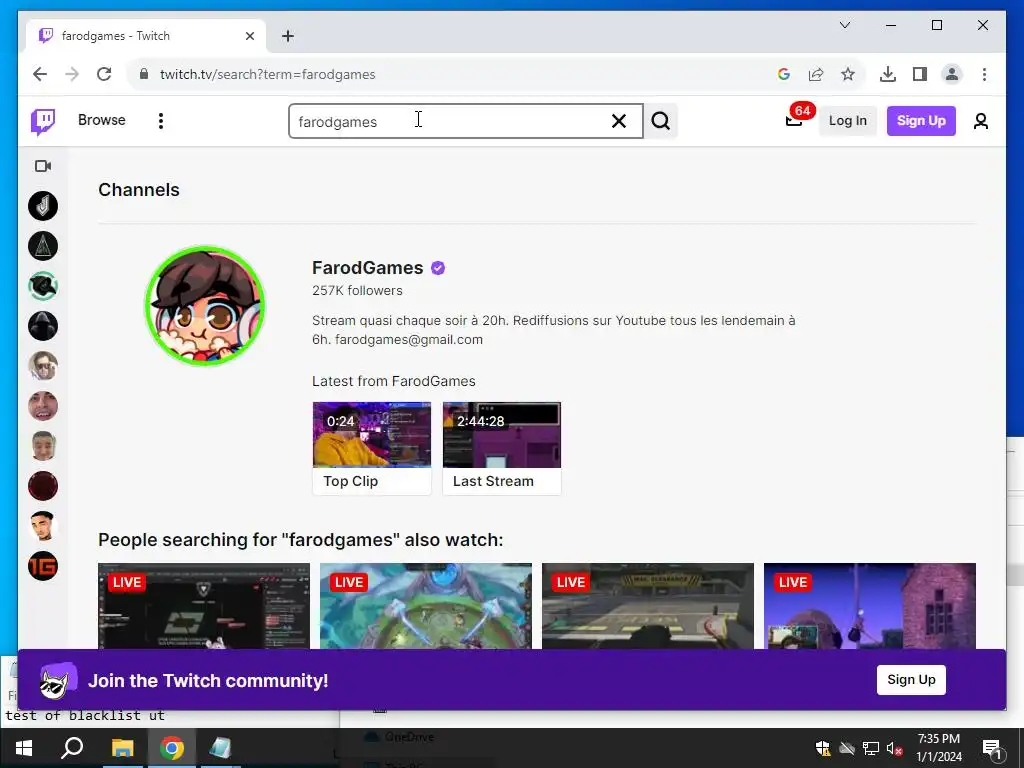Open the tab search chevron
The image size is (1024, 768).
844,25
